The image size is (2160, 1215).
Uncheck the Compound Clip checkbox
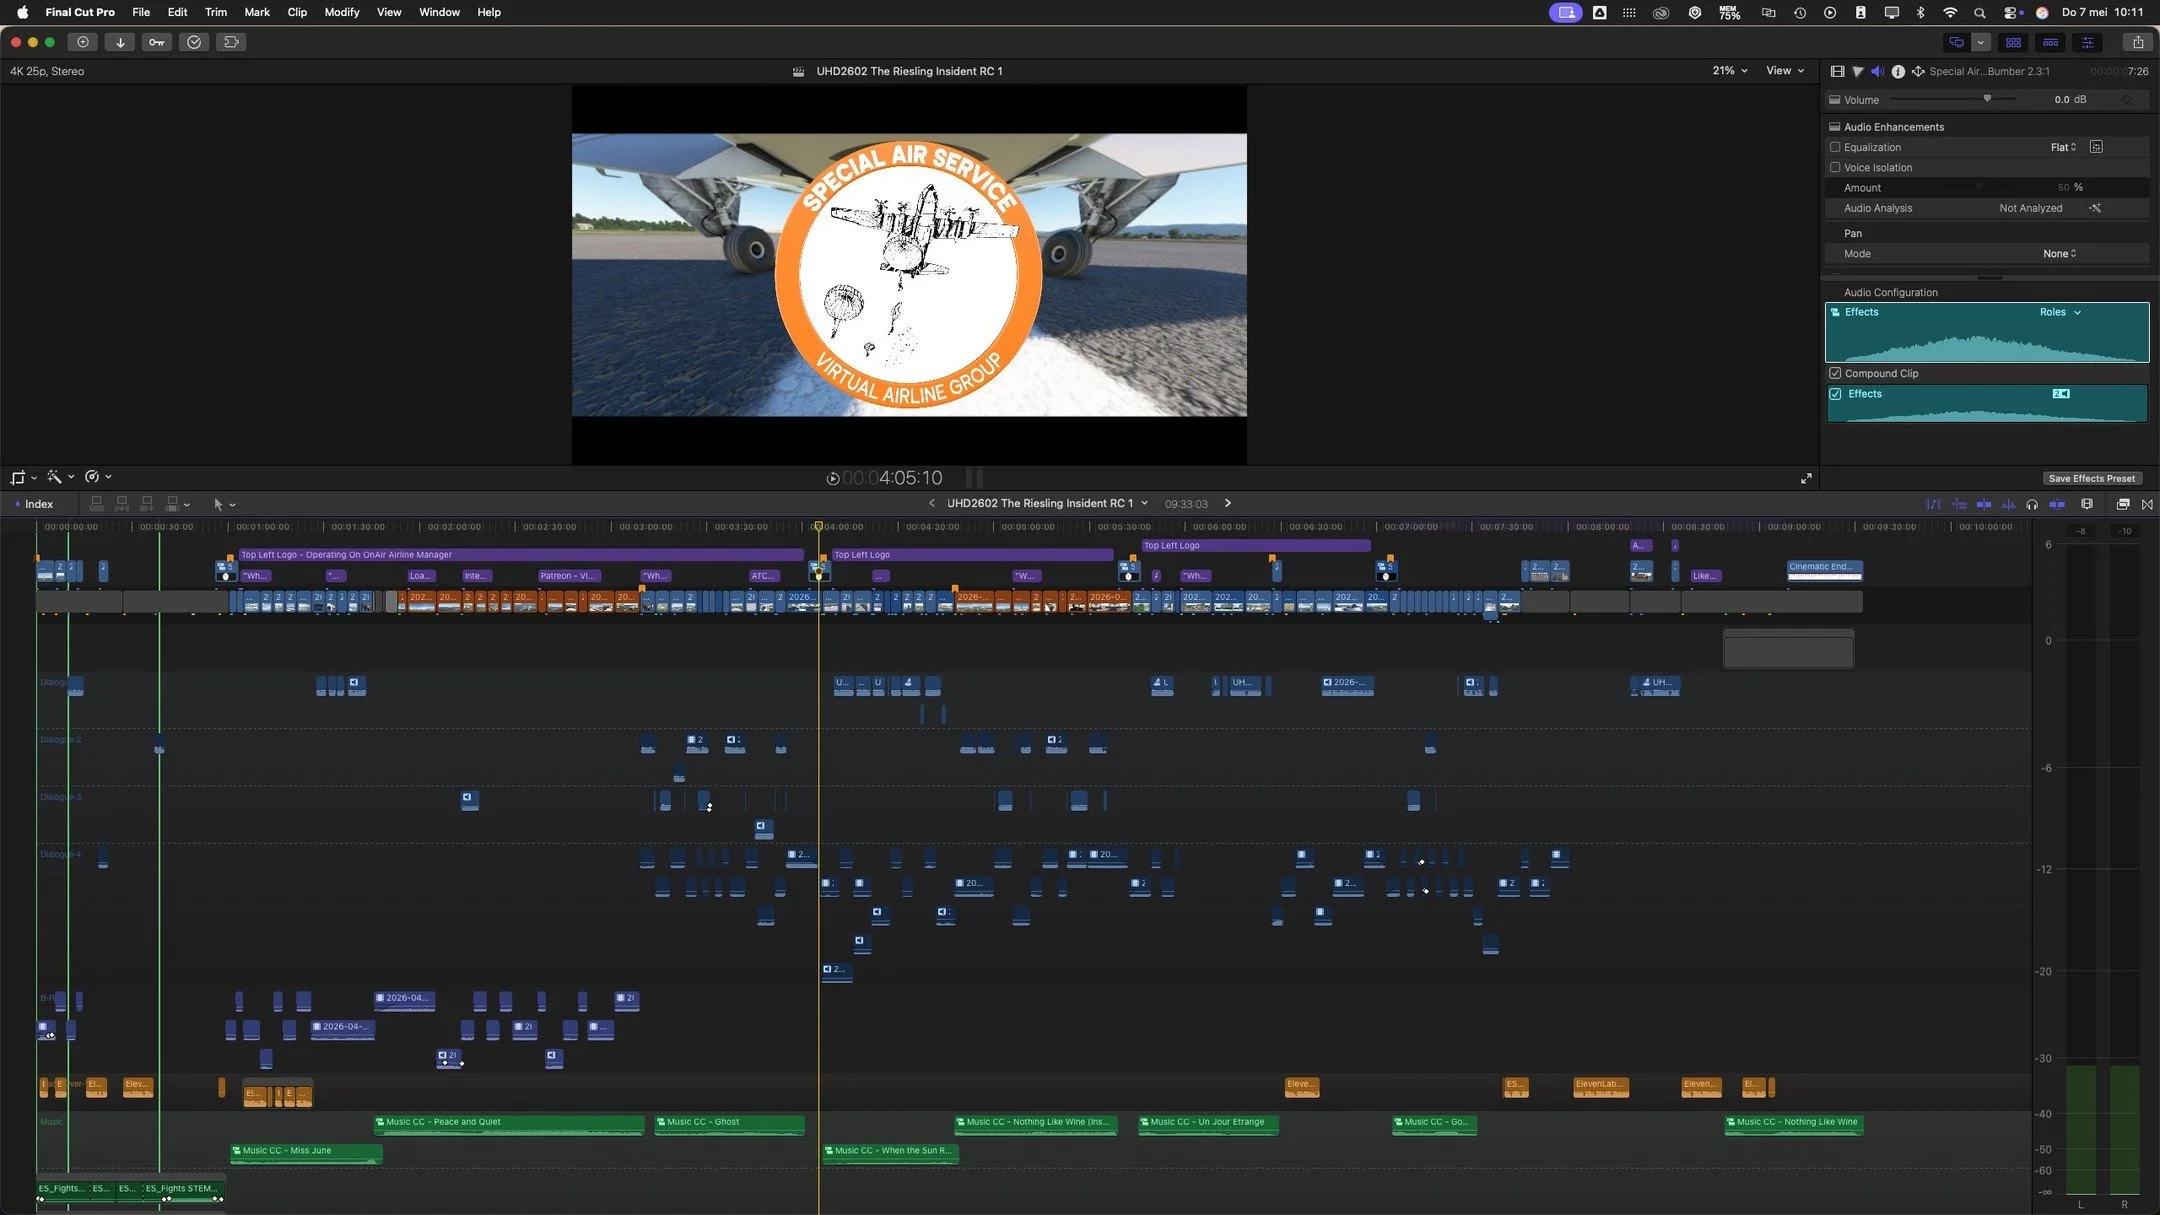[1835, 373]
